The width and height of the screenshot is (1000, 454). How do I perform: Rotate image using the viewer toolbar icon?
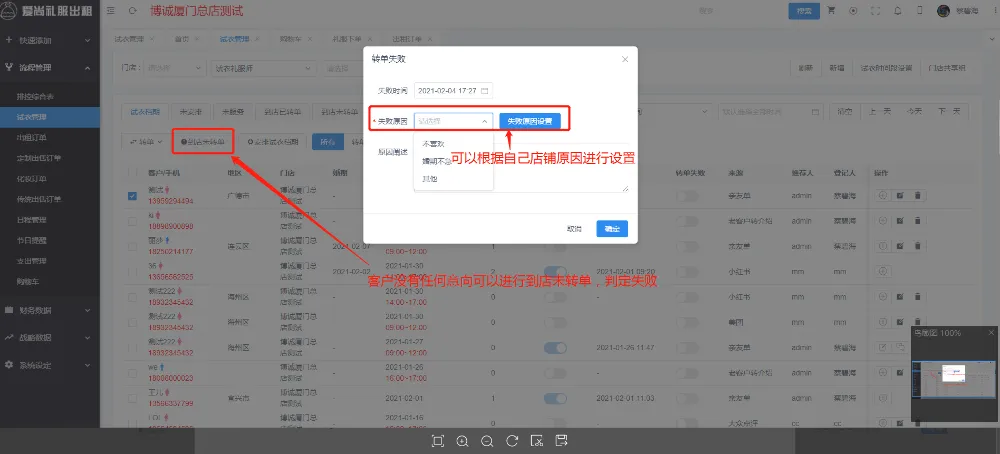coord(512,441)
